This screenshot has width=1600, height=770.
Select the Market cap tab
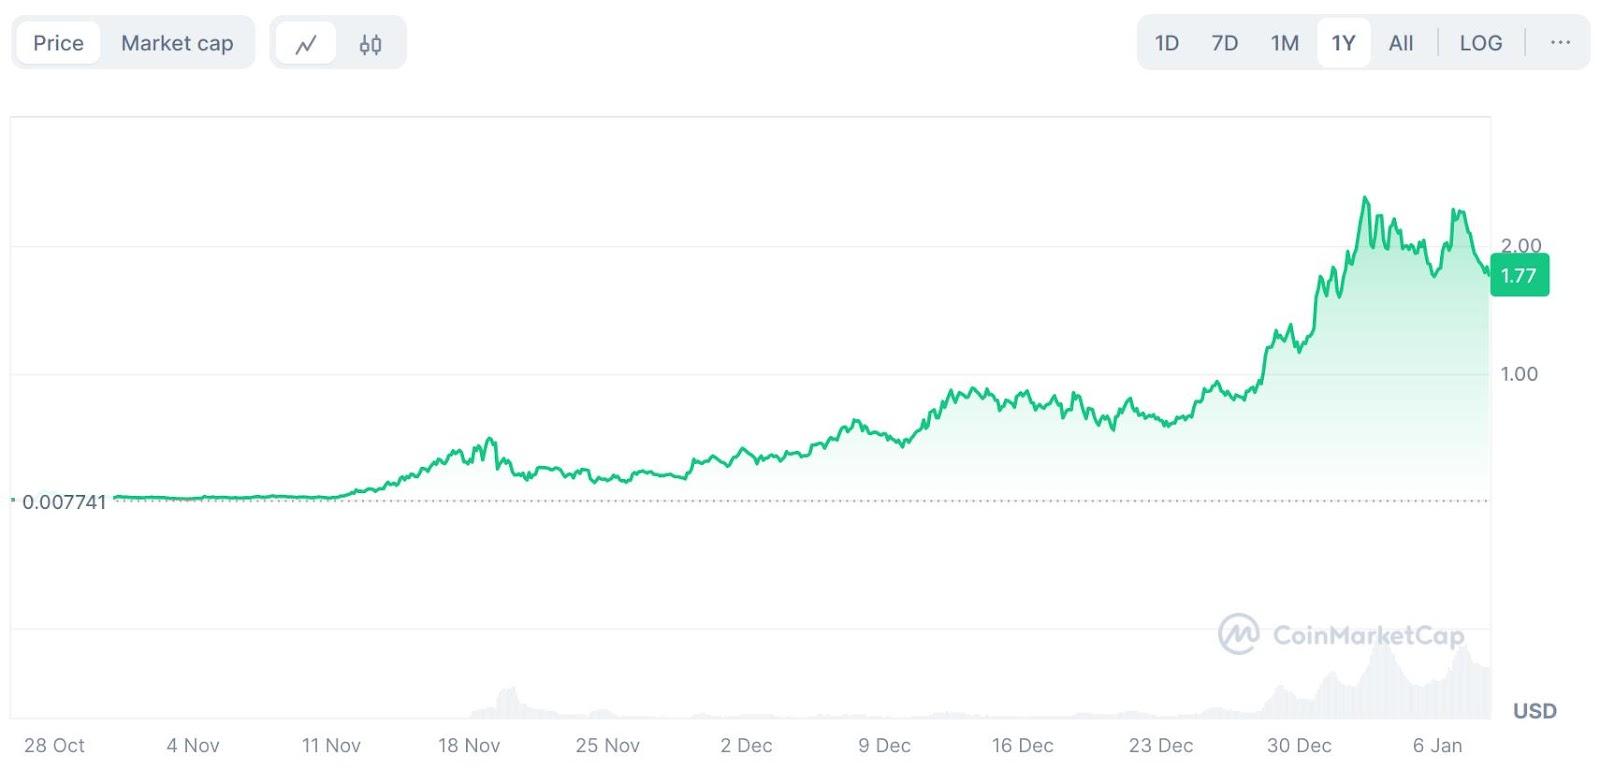[x=177, y=43]
